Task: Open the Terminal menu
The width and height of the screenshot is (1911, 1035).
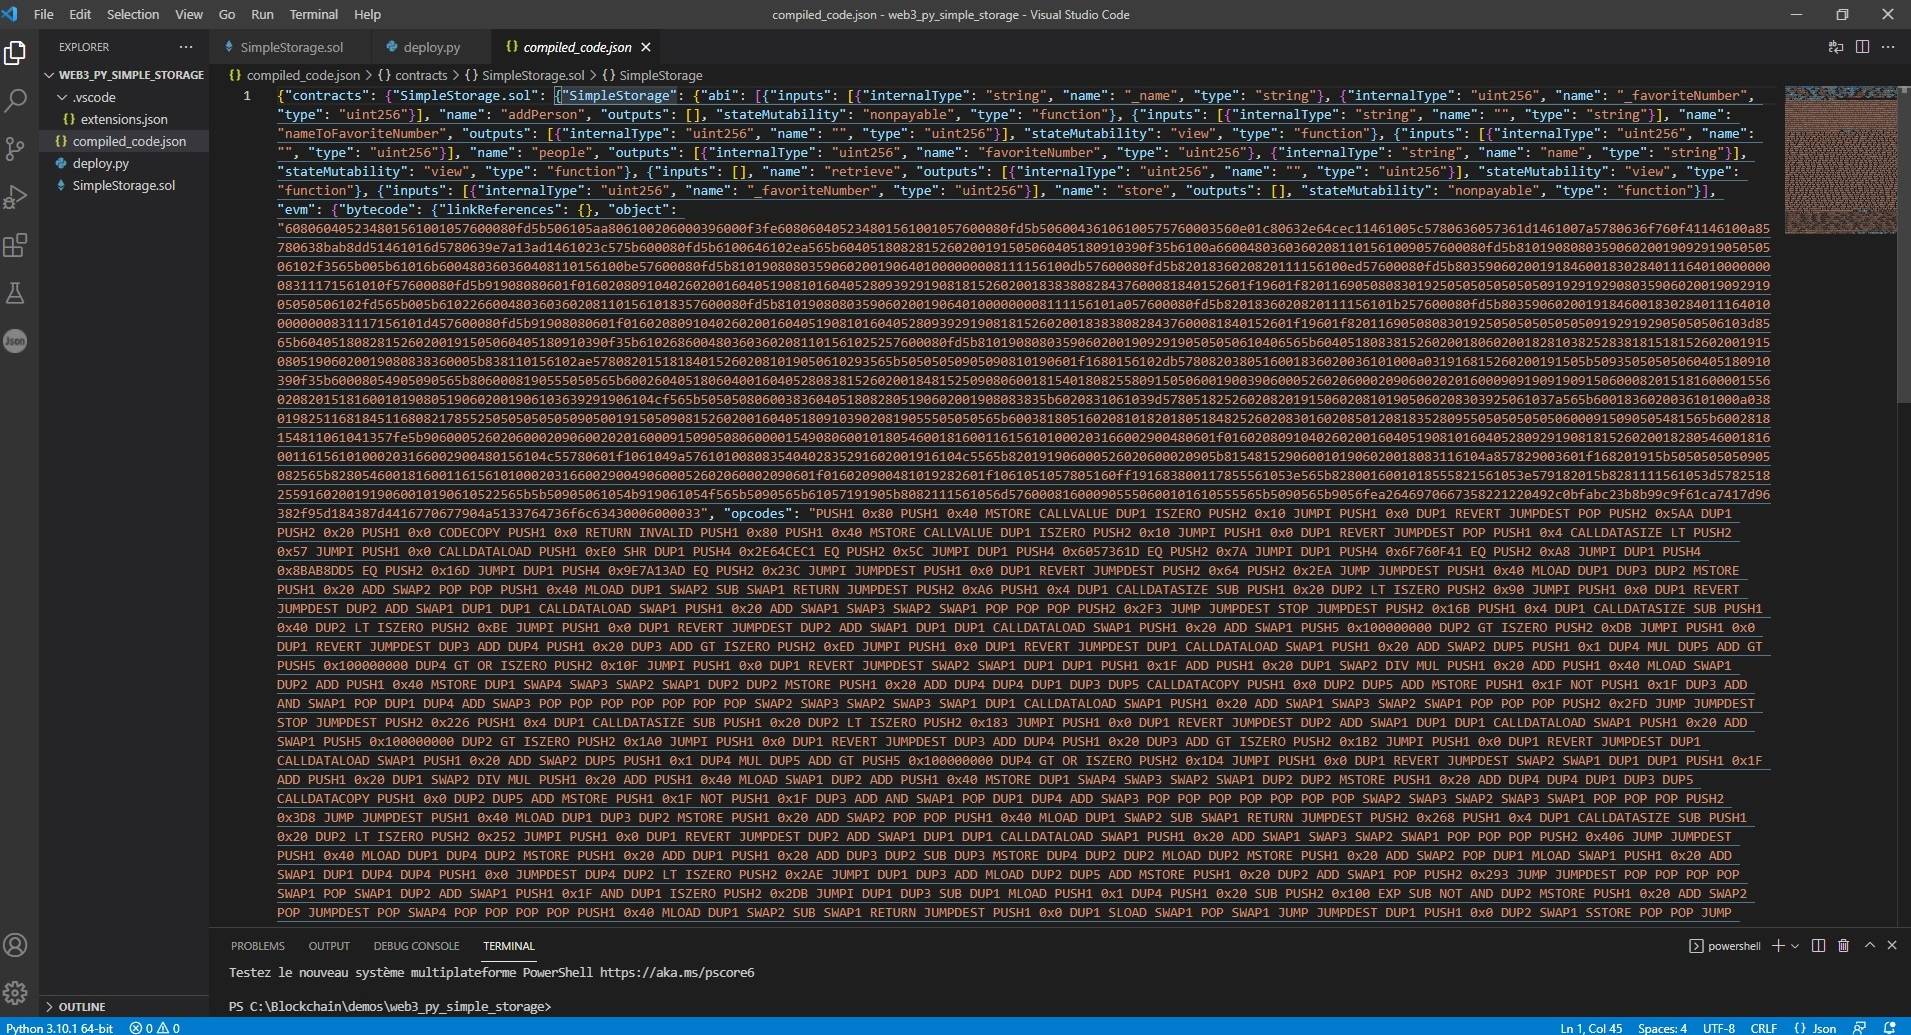Action: pyautogui.click(x=314, y=14)
